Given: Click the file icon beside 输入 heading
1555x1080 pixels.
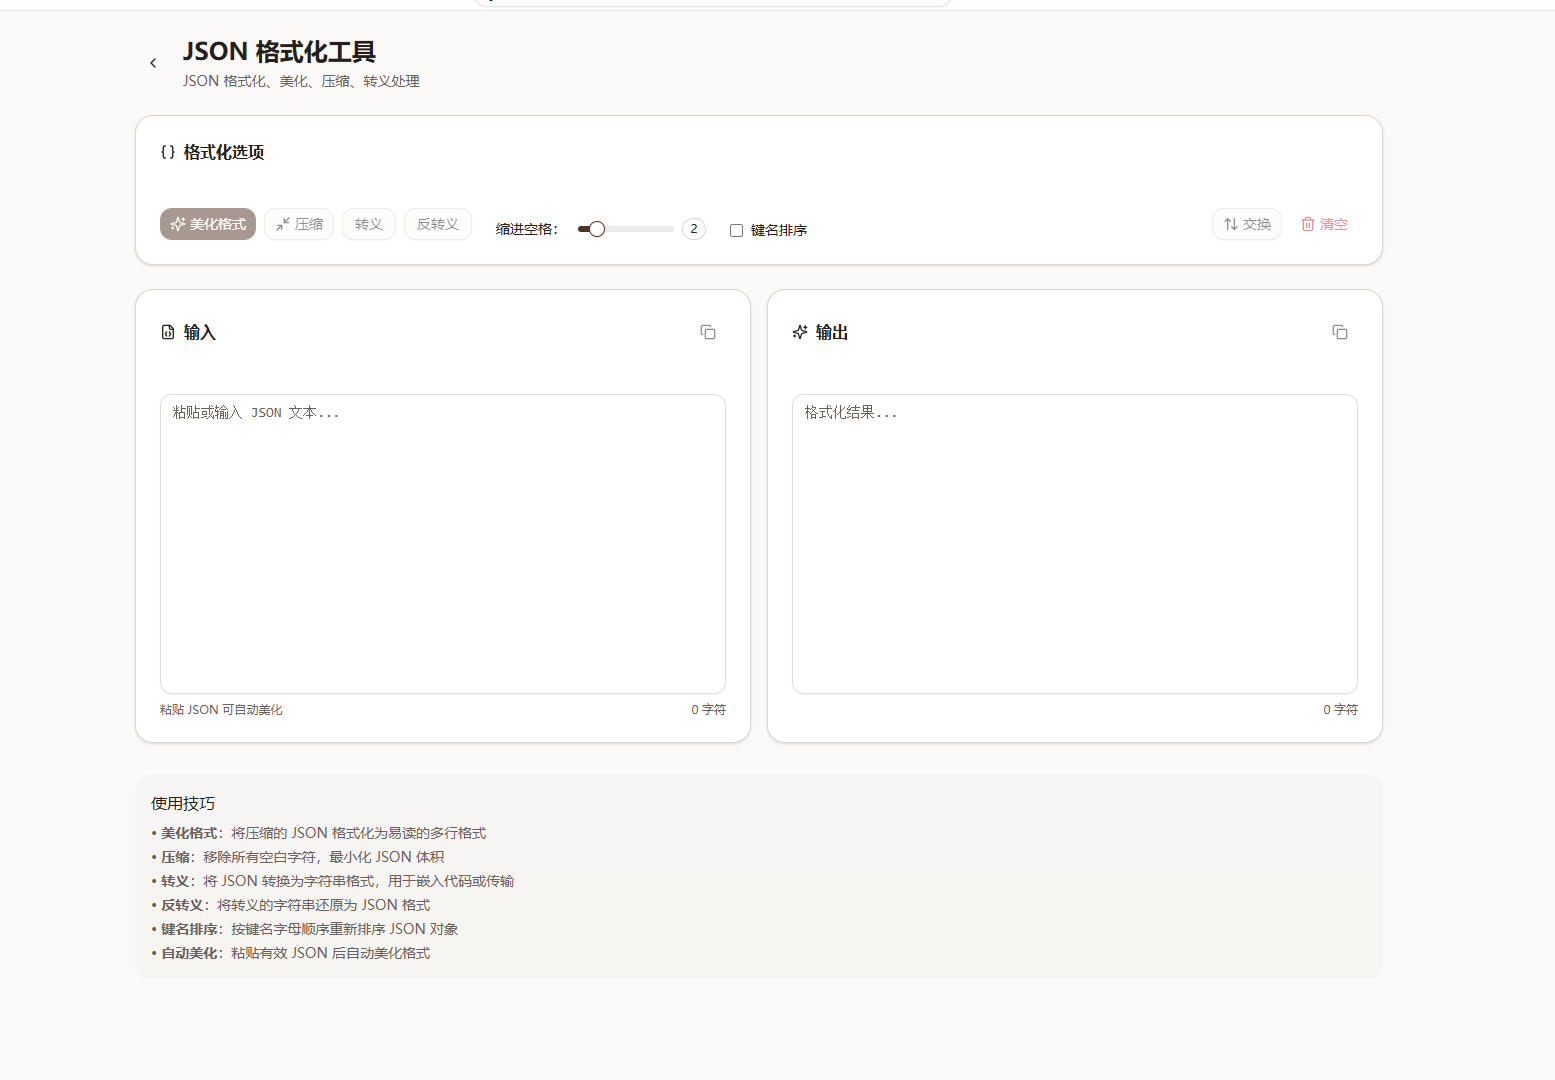Looking at the screenshot, I should [x=168, y=332].
